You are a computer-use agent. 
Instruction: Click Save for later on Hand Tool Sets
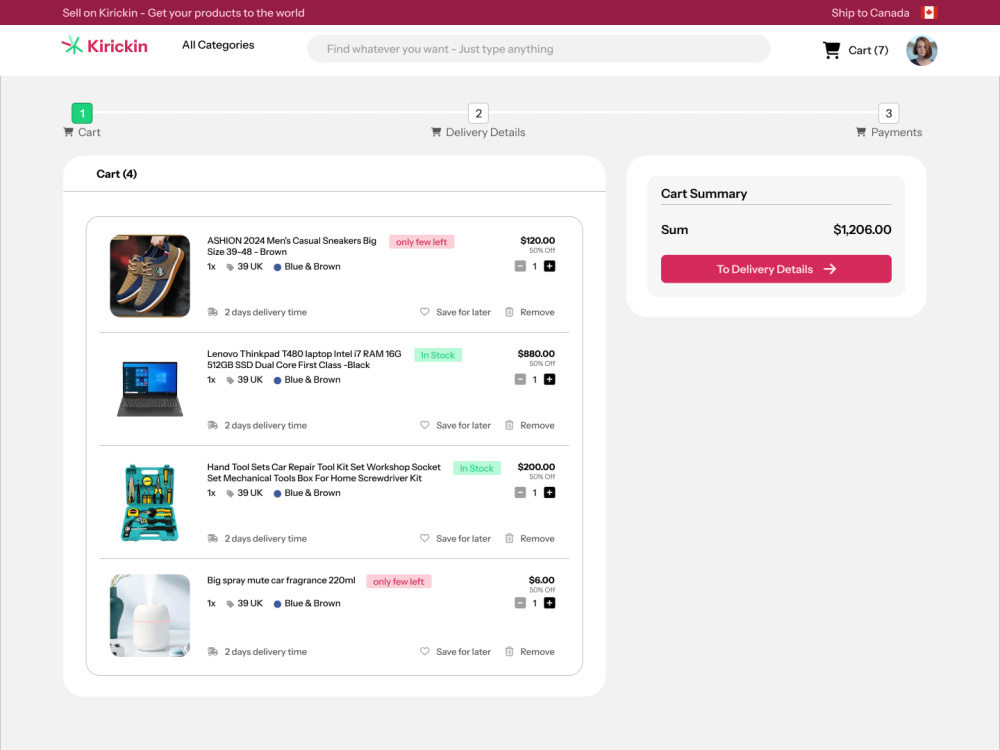pyautogui.click(x=463, y=538)
